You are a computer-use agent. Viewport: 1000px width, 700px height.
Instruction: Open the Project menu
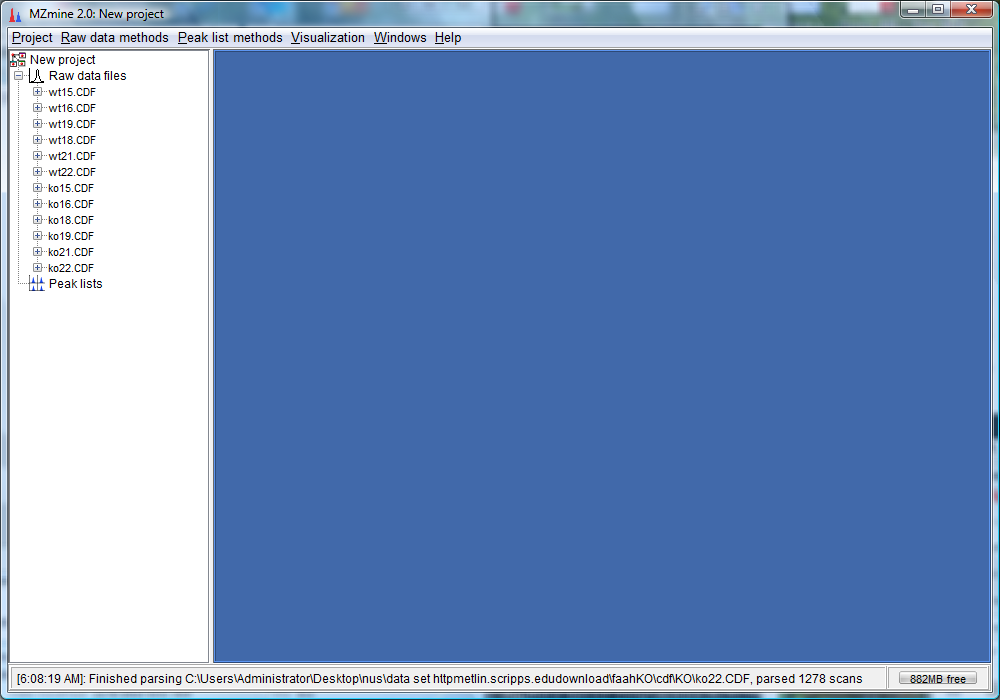tap(32, 38)
